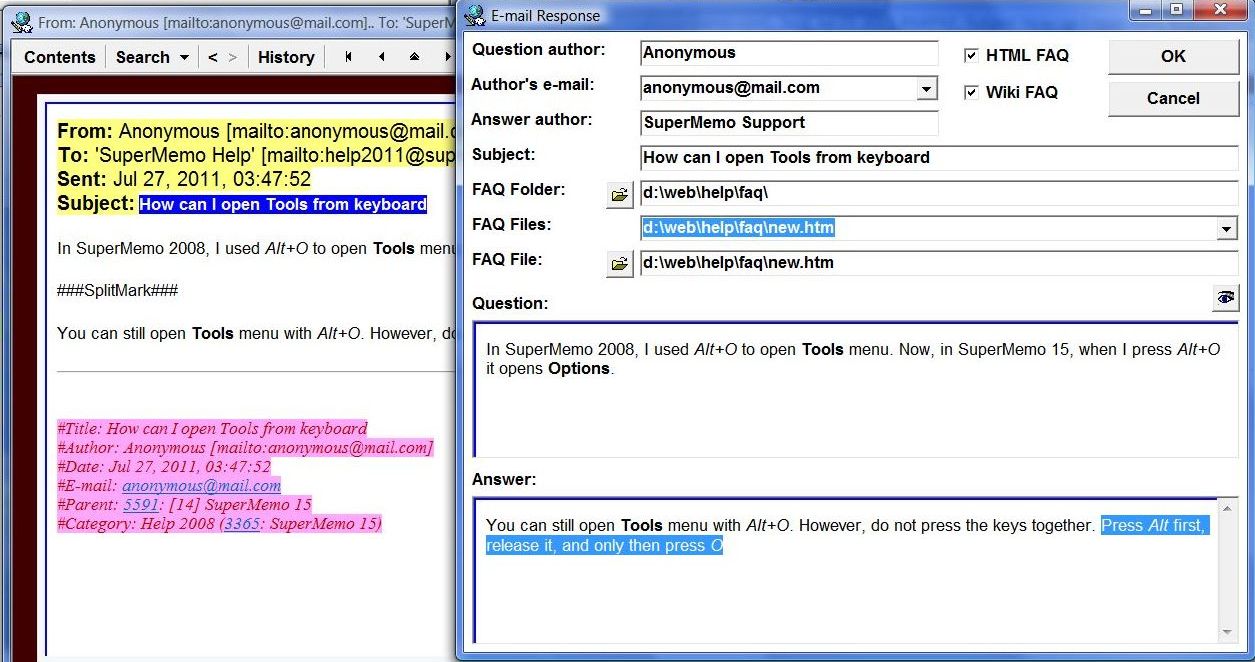This screenshot has height=662, width=1255.
Task: Click the 'Answer:' label above the answer box
Action: point(504,479)
